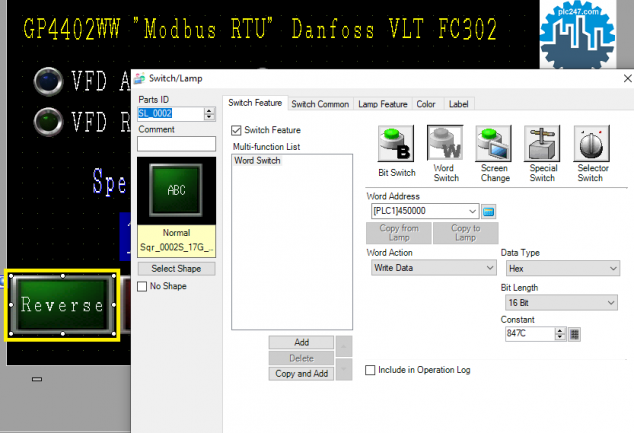634x433 pixels.
Task: Select the Selector Switch icon
Action: (x=591, y=143)
